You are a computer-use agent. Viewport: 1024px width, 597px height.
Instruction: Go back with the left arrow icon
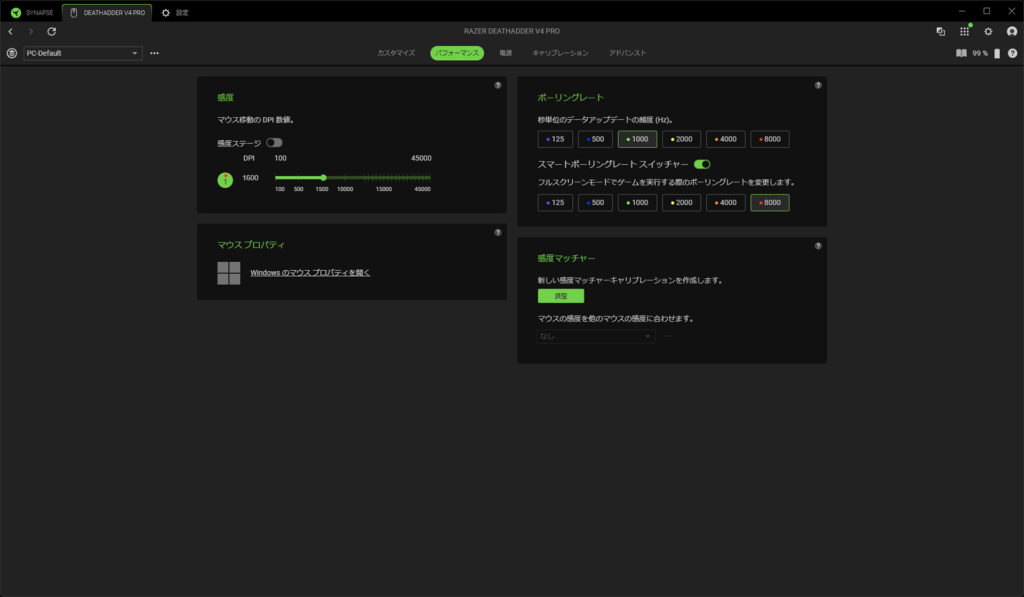(10, 32)
